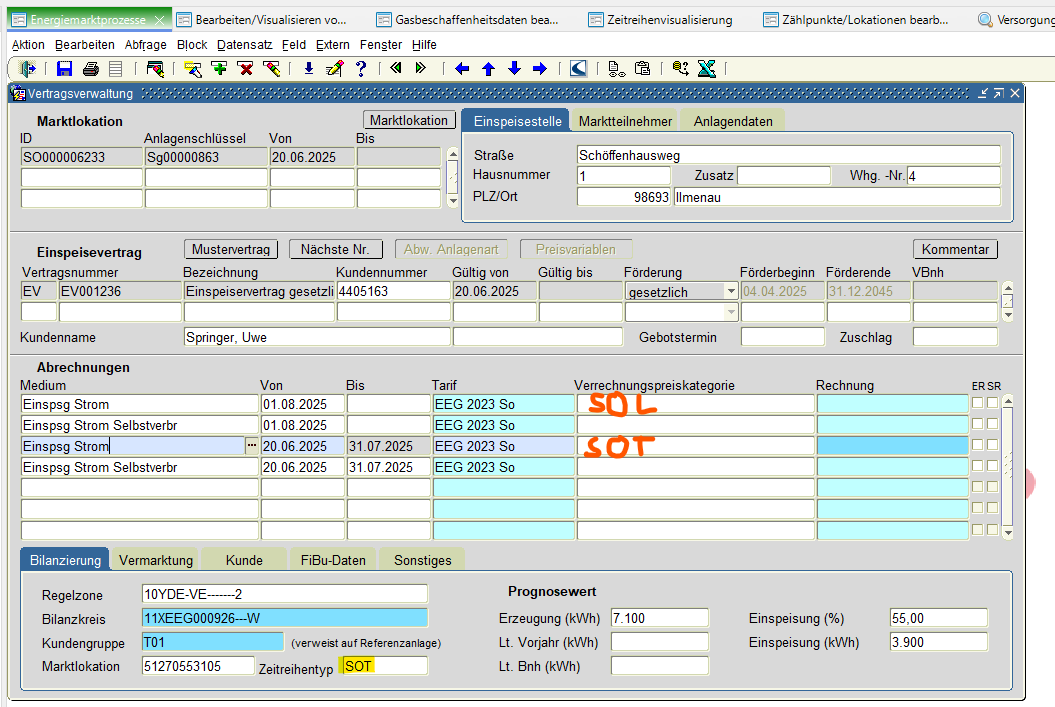Tick the SR checkbox in first Abrechnungen row
Screen dimensions: 1055x707
(x=993, y=403)
